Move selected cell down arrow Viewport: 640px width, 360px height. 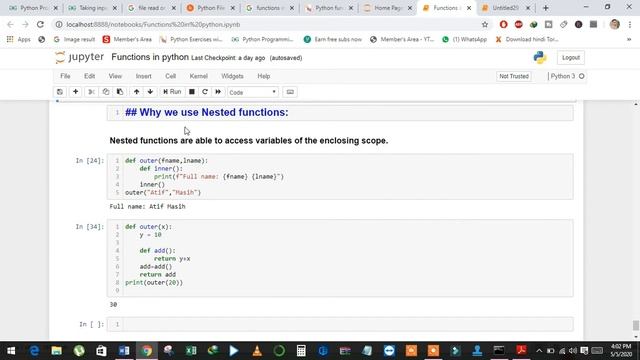click(150, 92)
